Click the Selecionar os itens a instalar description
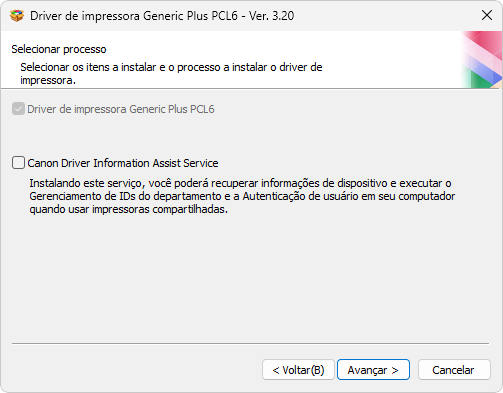This screenshot has height=393, width=503. (x=171, y=74)
